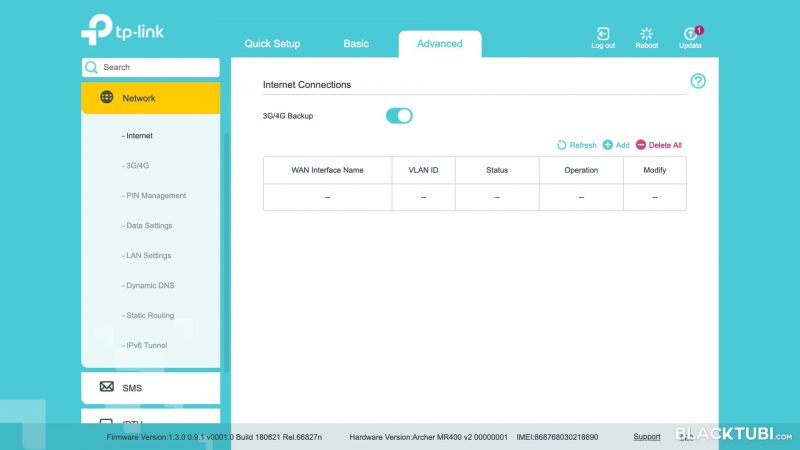800x450 pixels.
Task: Click the Delete All minus icon
Action: (641, 145)
